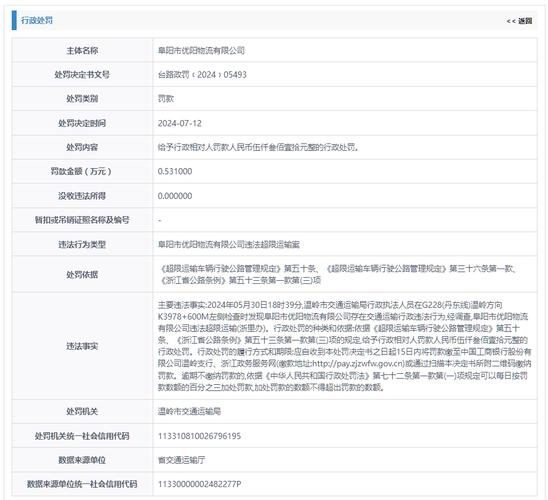
Task: Select the 0.000000 confiscated amount
Action: point(175,196)
